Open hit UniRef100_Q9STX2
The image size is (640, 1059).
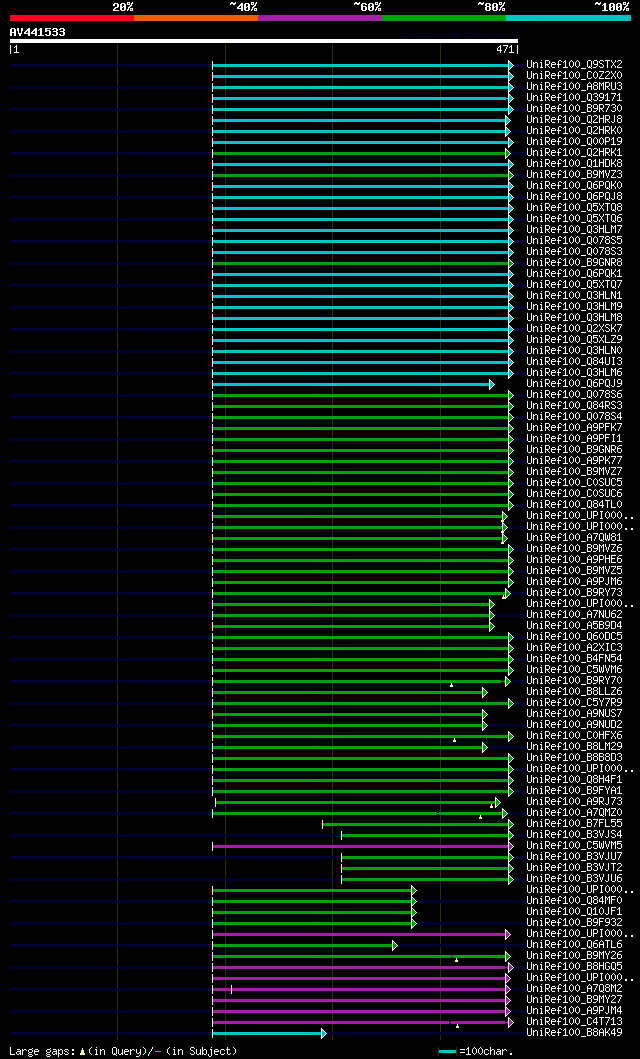click(x=575, y=64)
